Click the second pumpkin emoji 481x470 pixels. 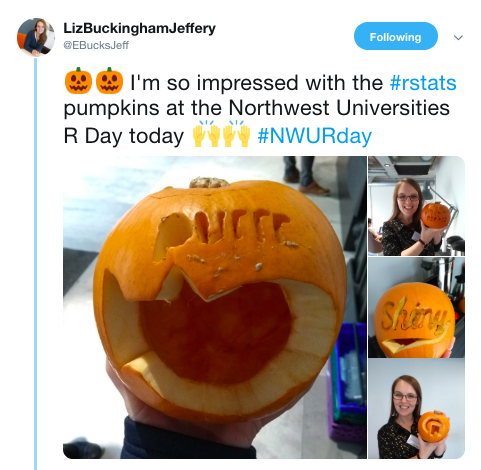point(109,81)
